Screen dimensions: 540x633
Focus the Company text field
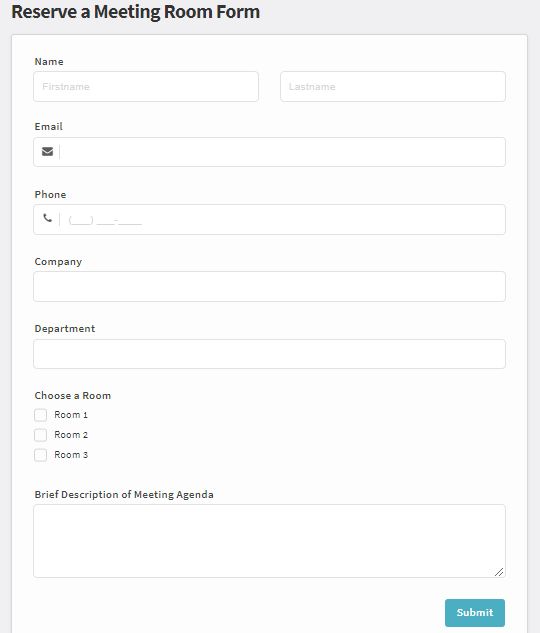[269, 287]
